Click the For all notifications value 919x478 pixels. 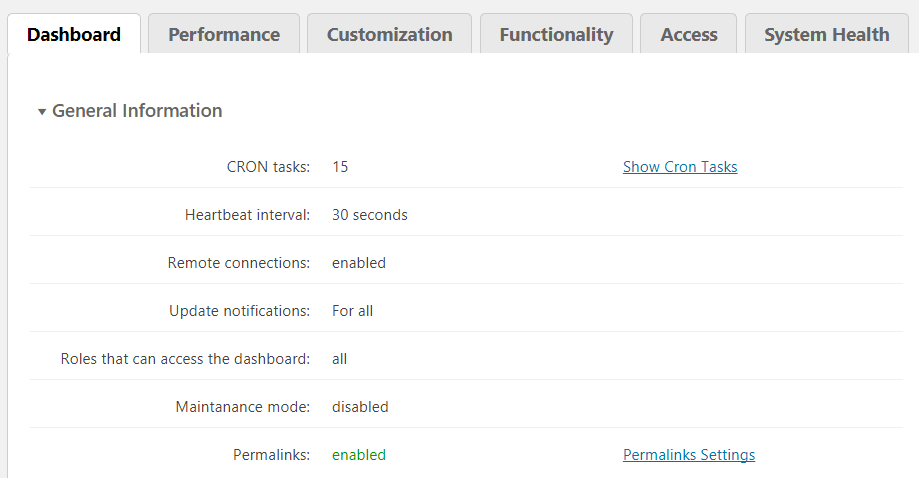point(352,311)
